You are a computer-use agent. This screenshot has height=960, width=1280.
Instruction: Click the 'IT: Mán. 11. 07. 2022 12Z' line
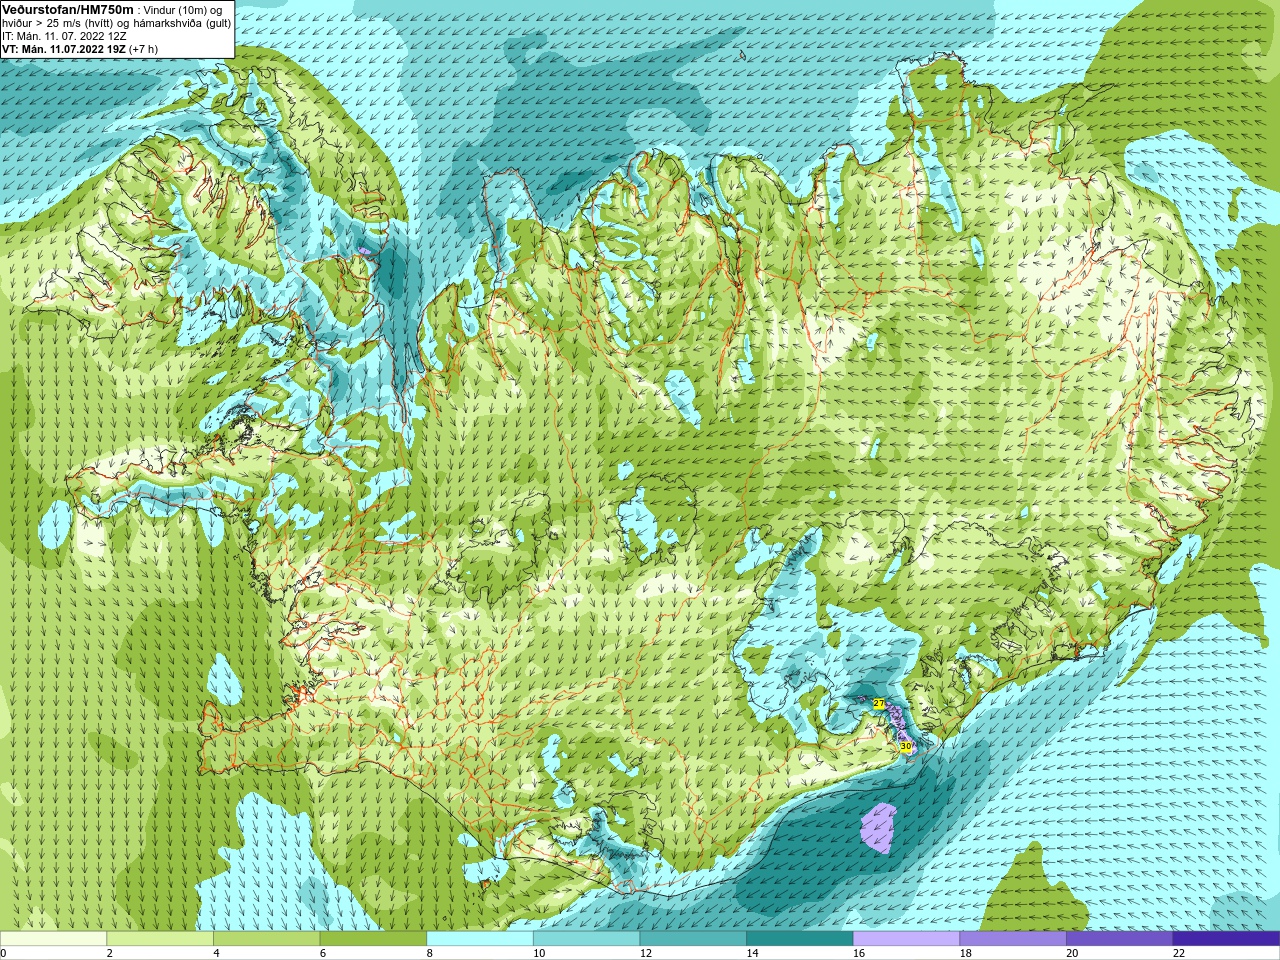[x=62, y=36]
